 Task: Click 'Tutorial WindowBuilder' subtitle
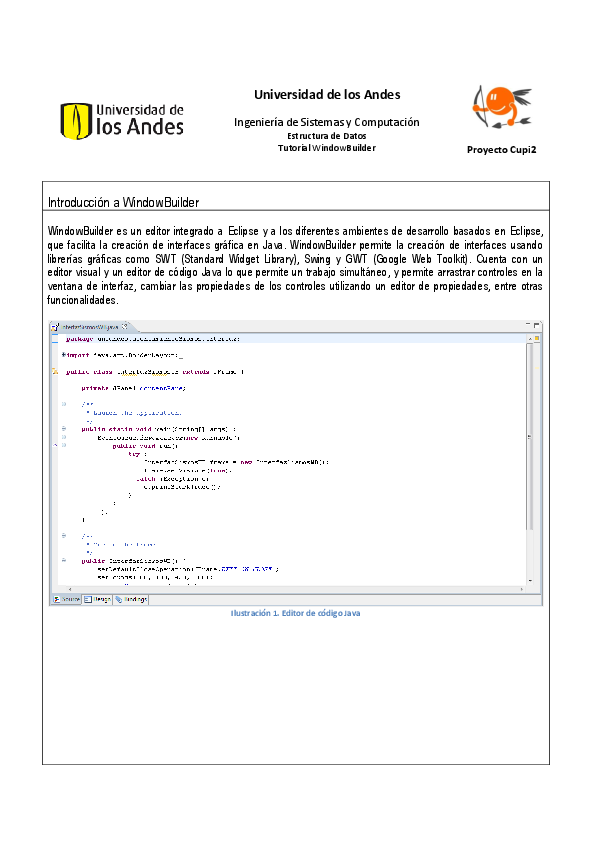(326, 148)
